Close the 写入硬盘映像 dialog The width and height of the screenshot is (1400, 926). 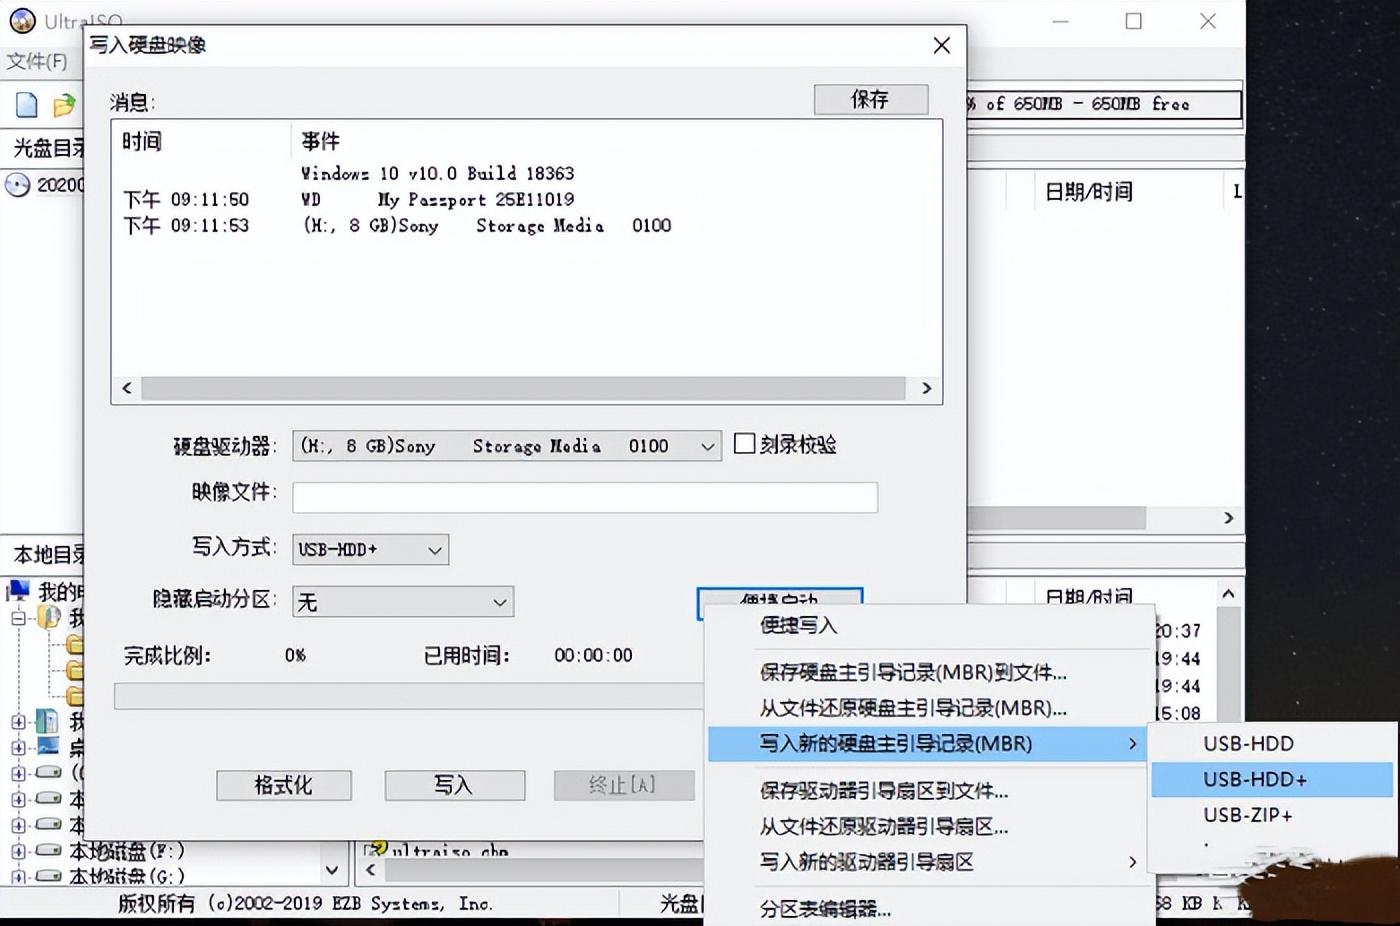pyautogui.click(x=941, y=45)
